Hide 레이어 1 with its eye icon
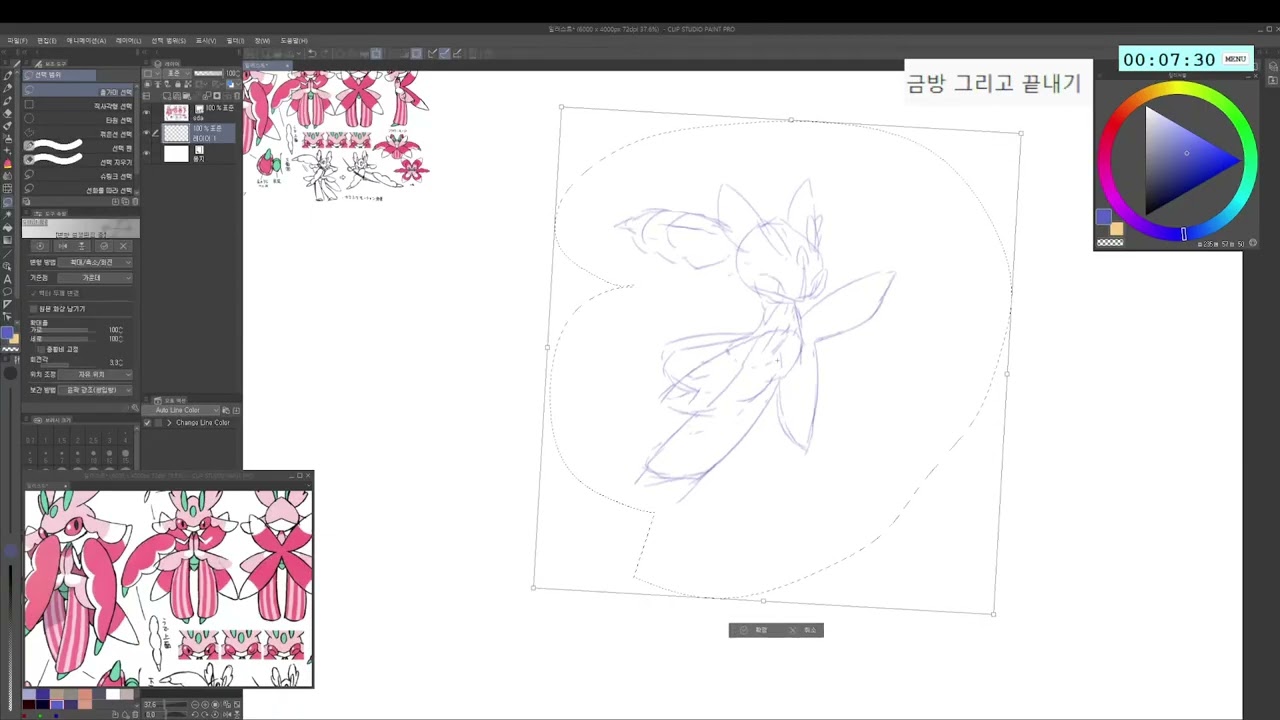1280x720 pixels. point(147,132)
